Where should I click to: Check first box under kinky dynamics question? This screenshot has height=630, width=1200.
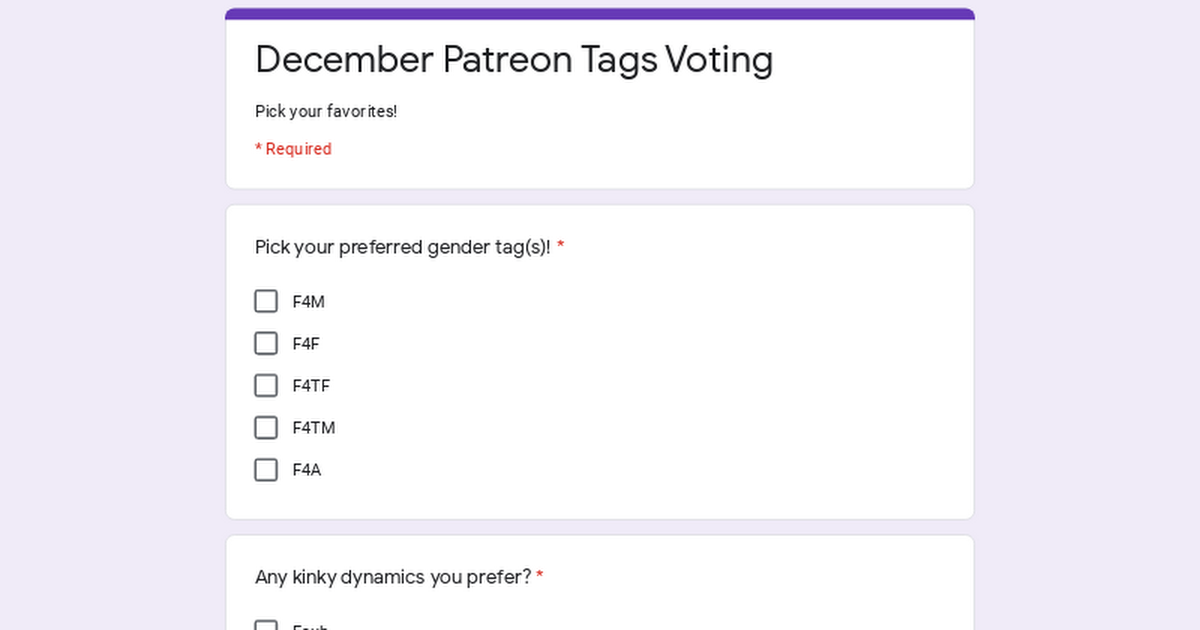tap(266, 625)
